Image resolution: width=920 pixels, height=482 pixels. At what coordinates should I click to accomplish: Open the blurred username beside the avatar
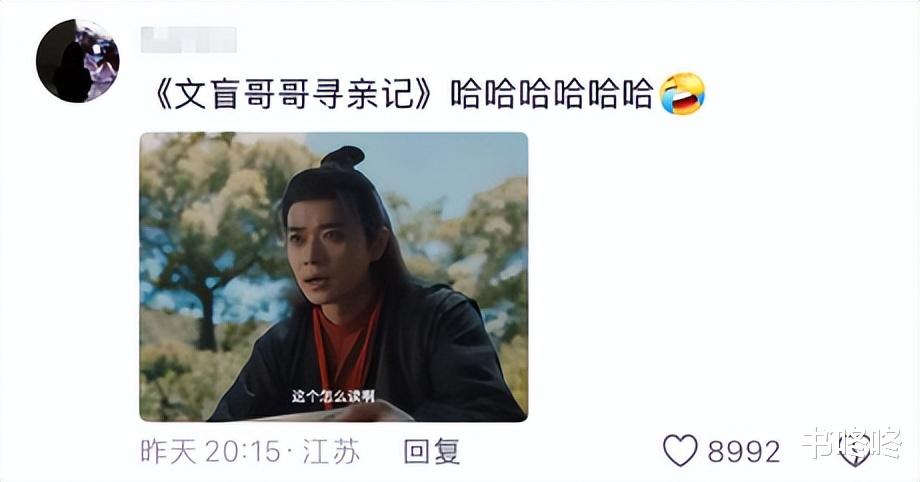click(x=188, y=39)
